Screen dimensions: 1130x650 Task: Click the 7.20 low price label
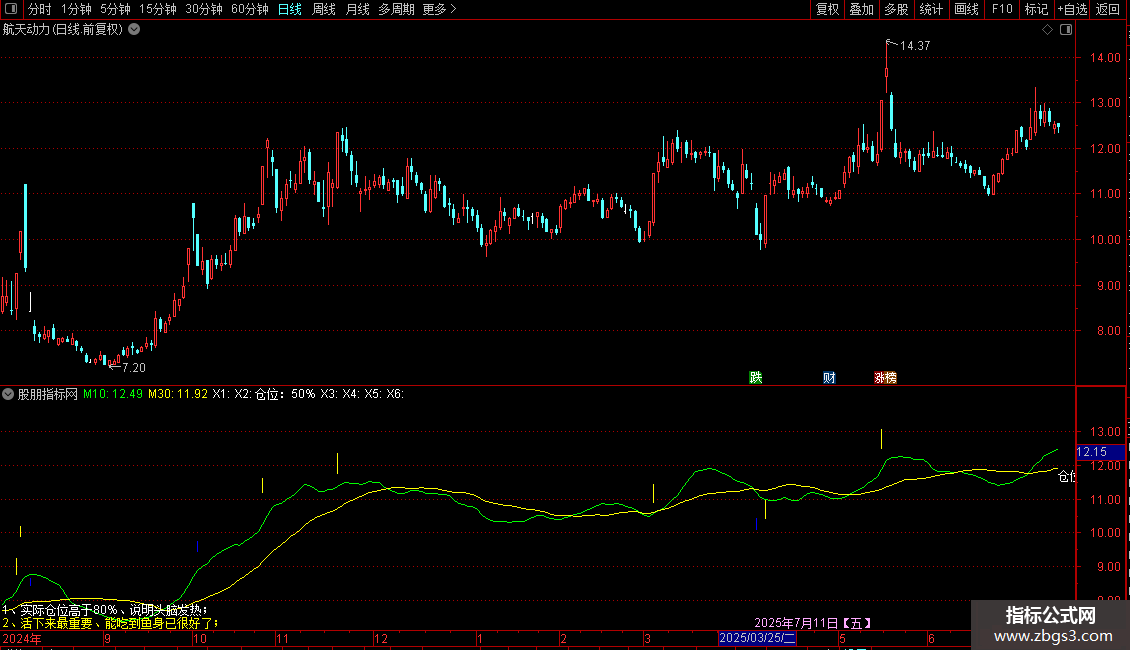(134, 368)
